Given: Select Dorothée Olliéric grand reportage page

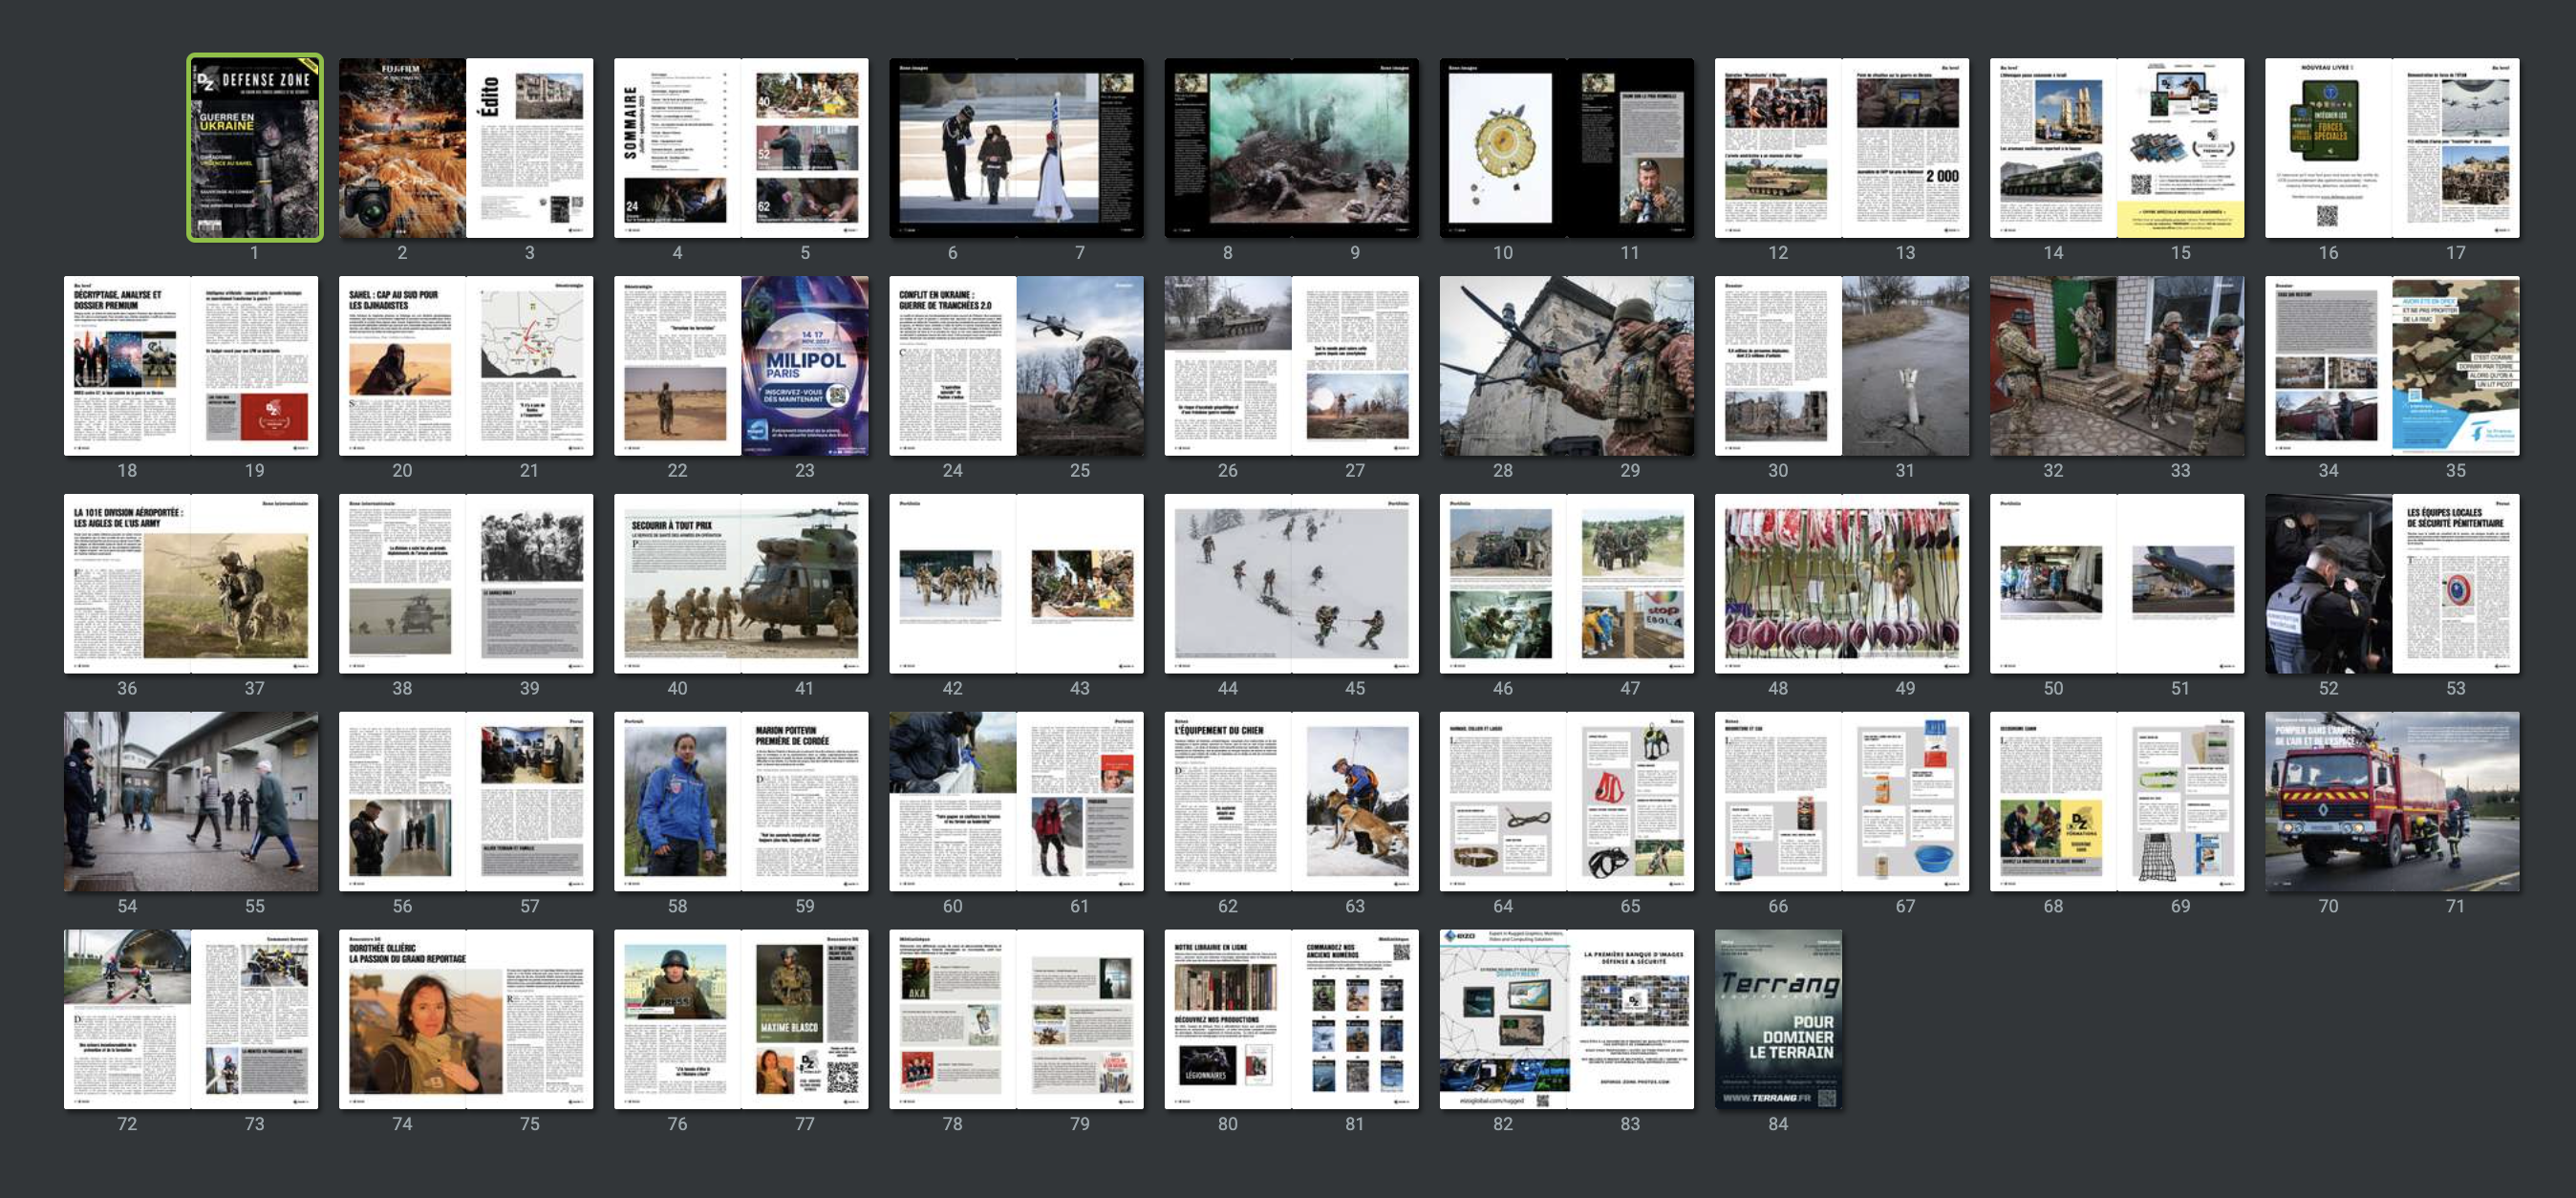Looking at the screenshot, I should coord(402,1019).
